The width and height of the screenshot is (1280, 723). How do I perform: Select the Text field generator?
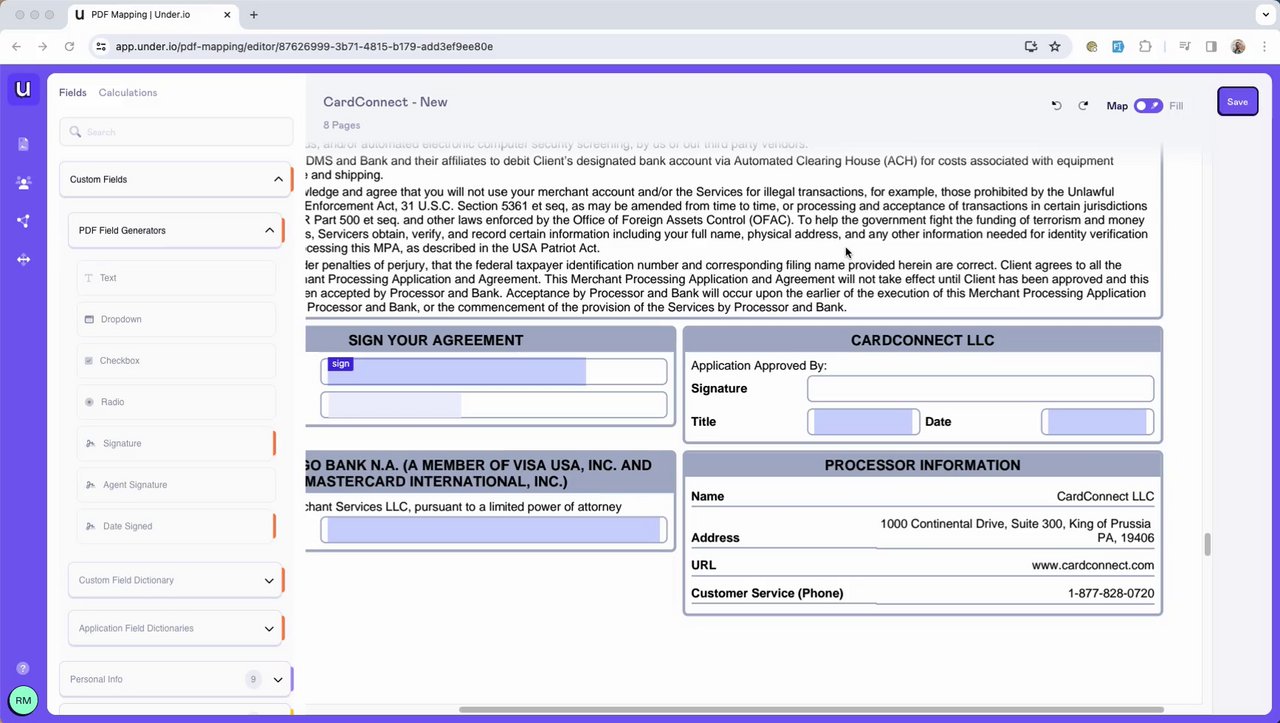point(176,278)
